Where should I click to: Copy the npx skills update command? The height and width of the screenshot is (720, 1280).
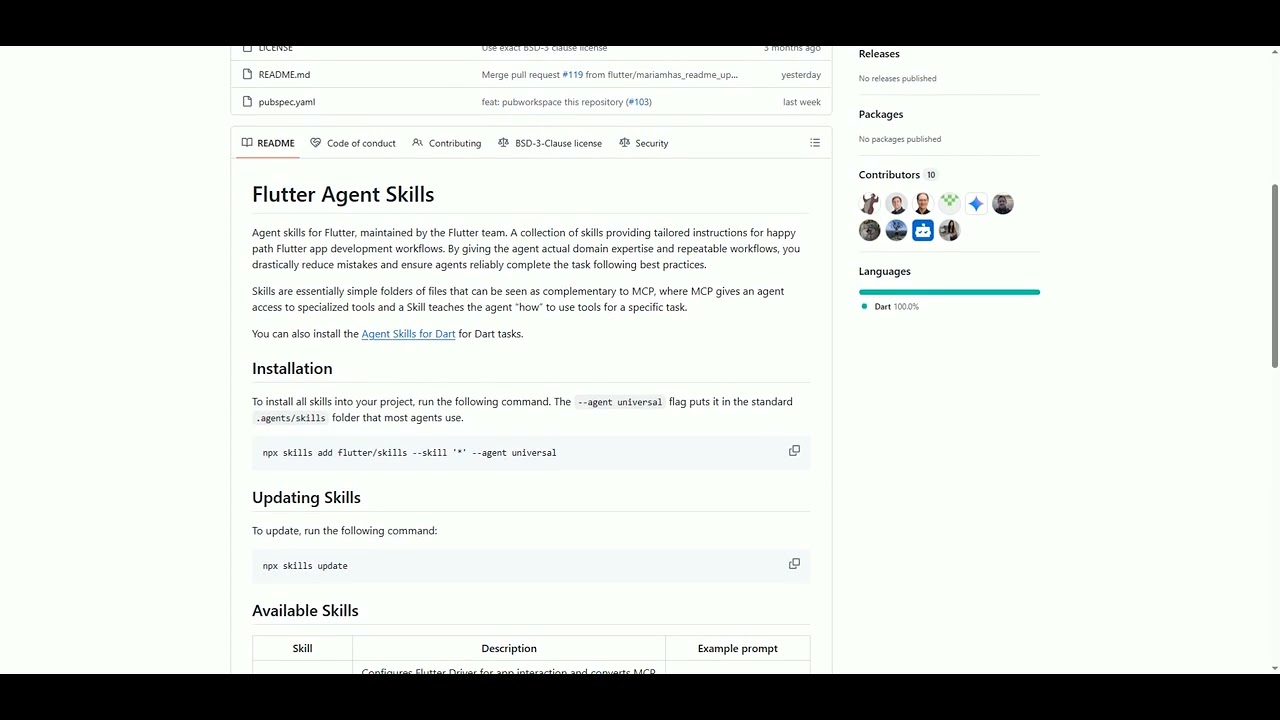click(x=794, y=564)
